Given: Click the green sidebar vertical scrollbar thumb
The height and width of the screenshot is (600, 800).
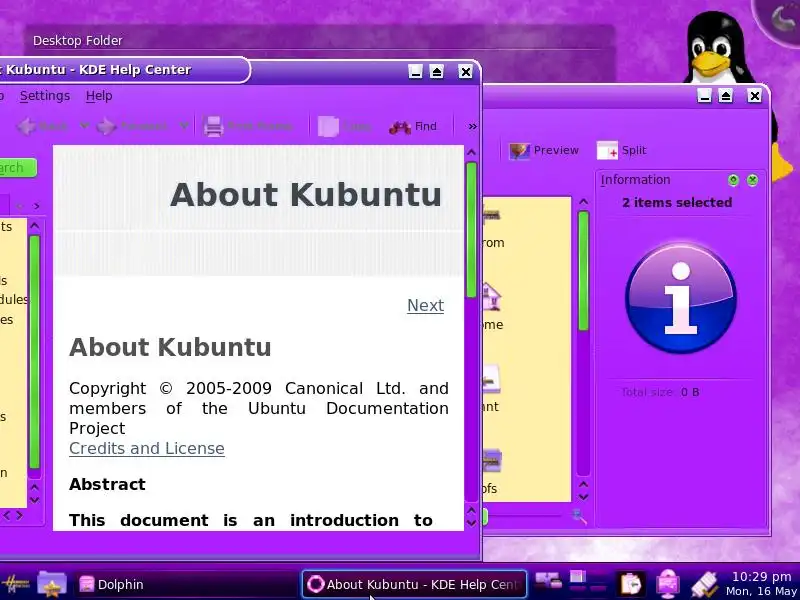Looking at the screenshot, I should tap(34, 352).
